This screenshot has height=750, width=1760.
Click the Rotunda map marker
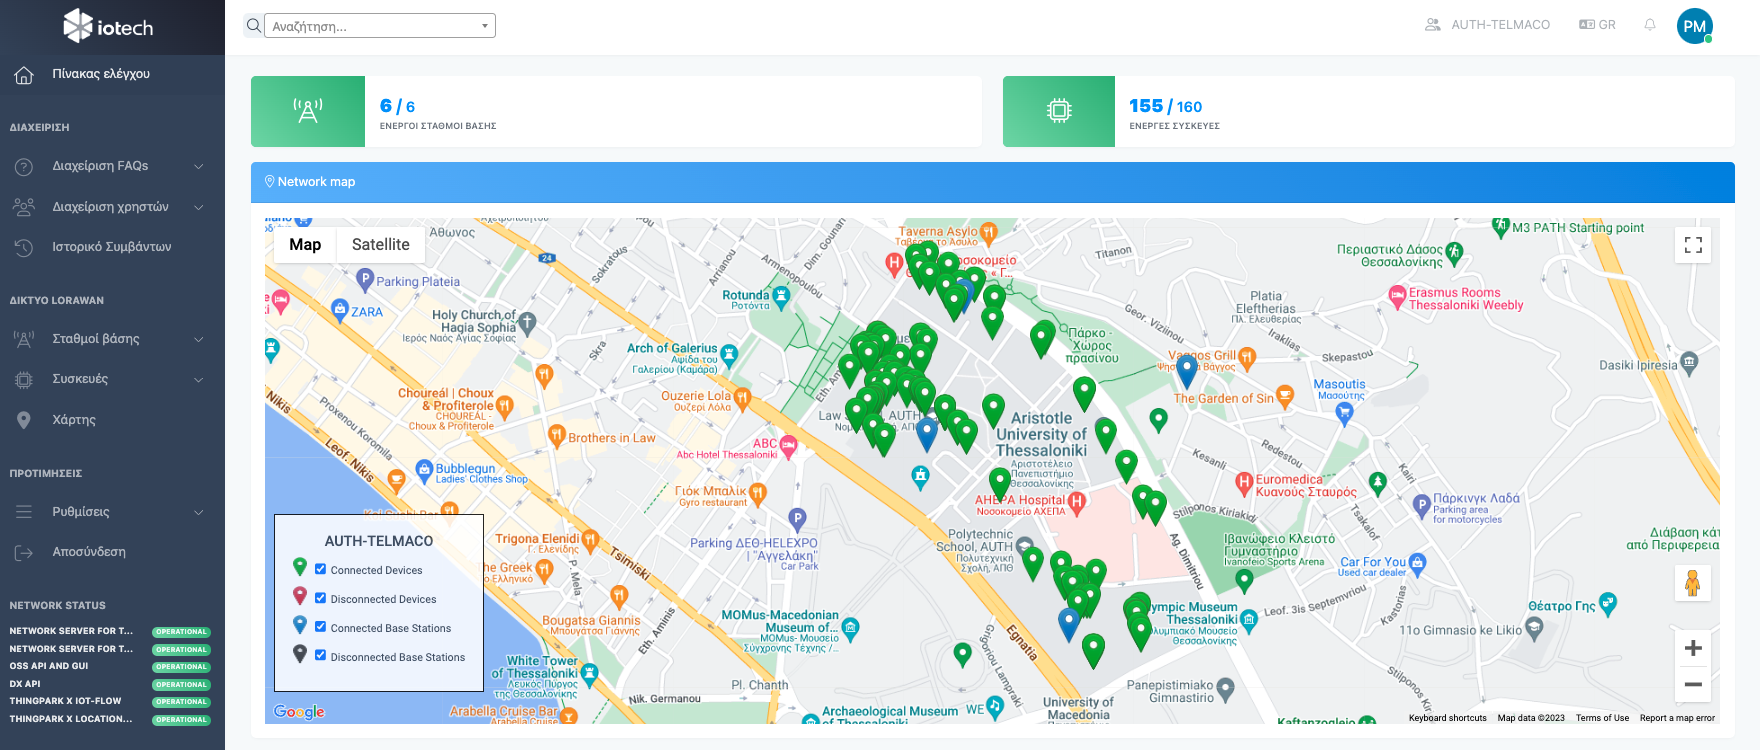[x=782, y=296]
